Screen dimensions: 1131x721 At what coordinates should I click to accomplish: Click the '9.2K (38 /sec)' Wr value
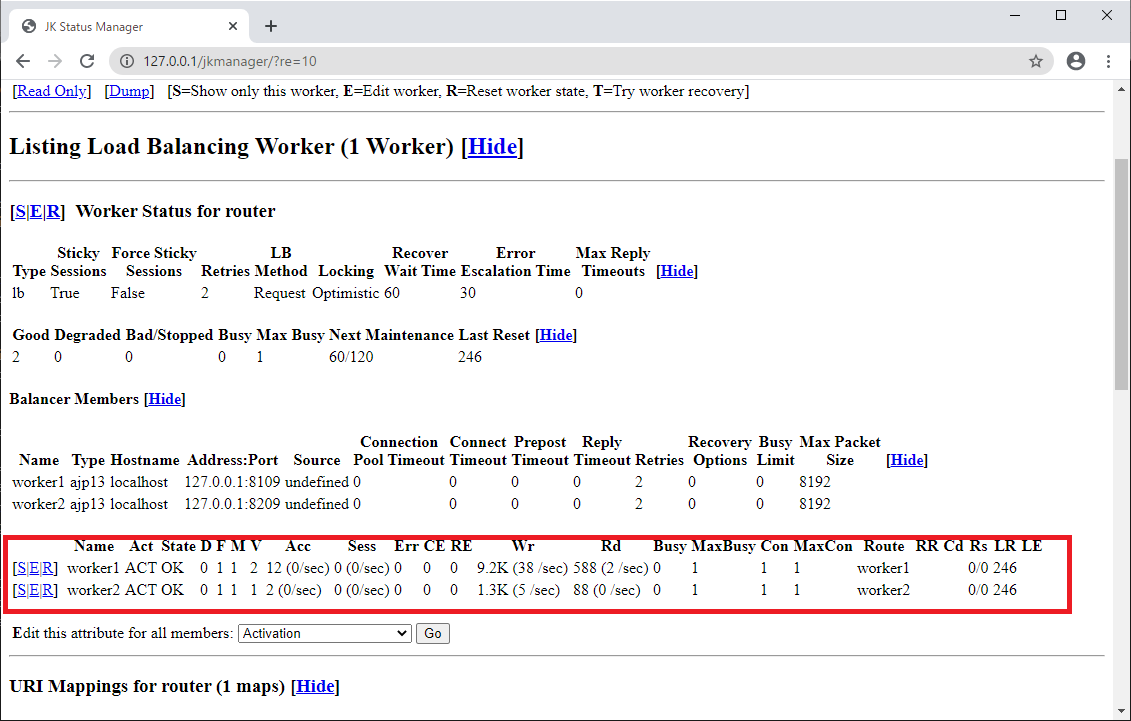(x=522, y=568)
